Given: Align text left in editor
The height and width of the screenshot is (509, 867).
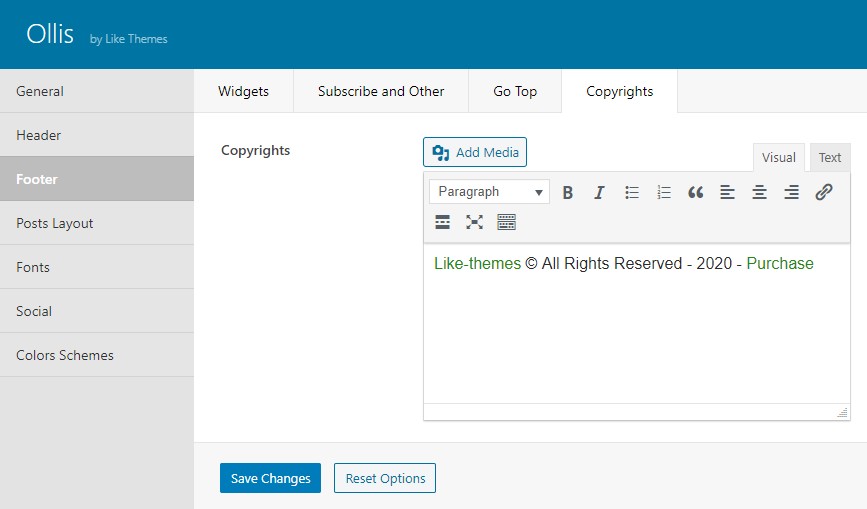Looking at the screenshot, I should click(727, 192).
